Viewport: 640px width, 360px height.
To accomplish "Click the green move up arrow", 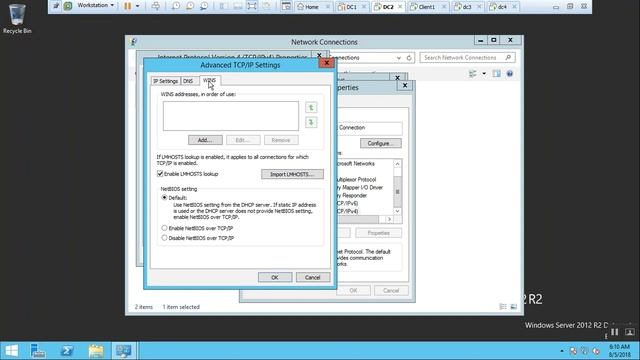I will tap(311, 108).
